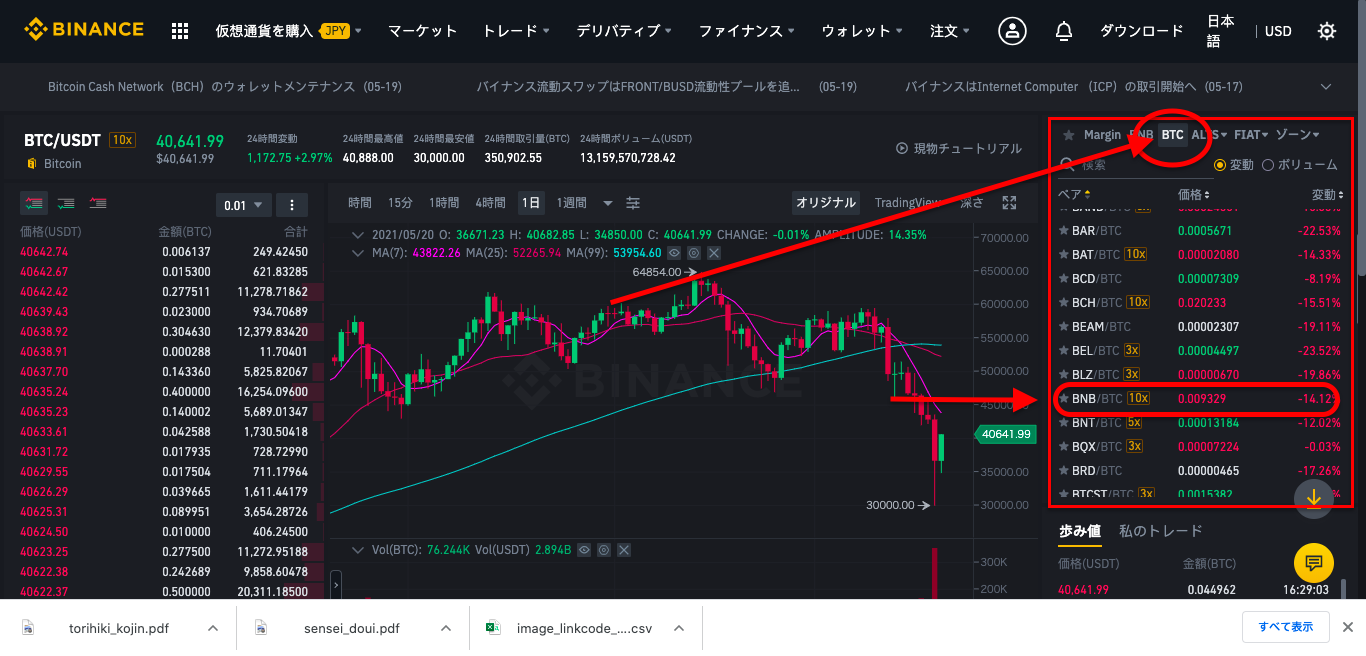Open order book more options menu
Image resolution: width=1366 pixels, height=656 pixels.
point(292,205)
